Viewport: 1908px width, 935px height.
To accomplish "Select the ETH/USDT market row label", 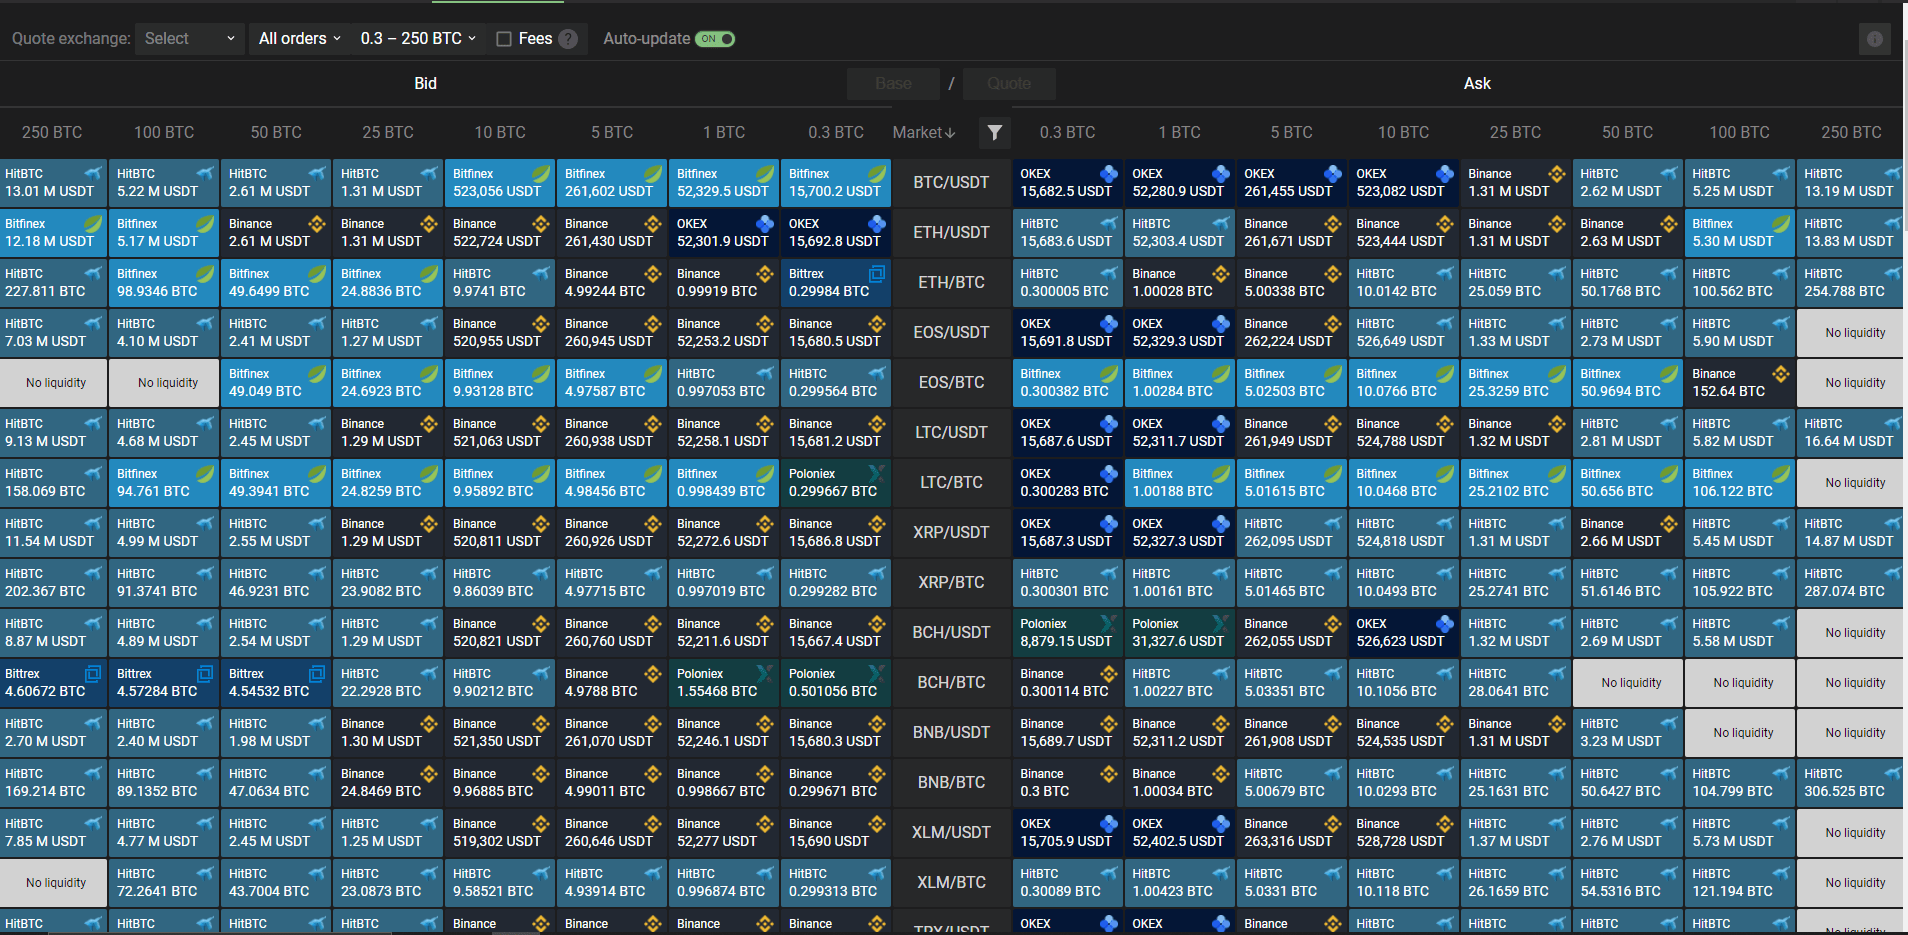I will pos(951,233).
